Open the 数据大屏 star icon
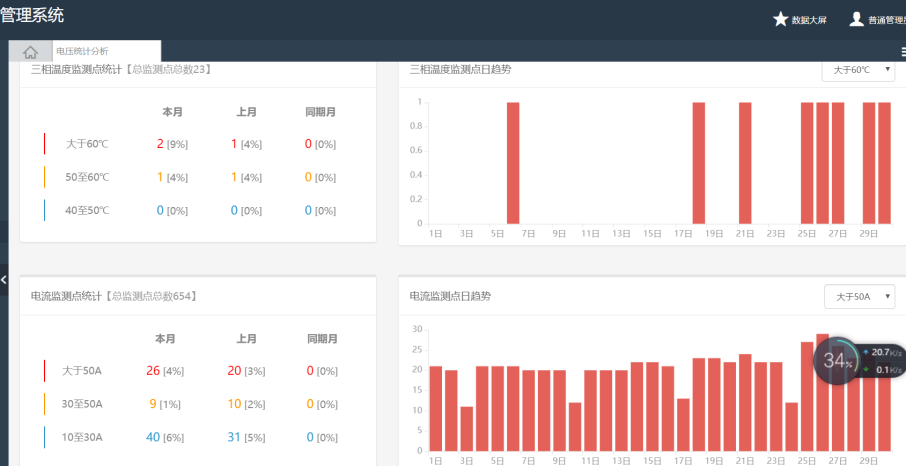This screenshot has height=466, width=906. pos(781,19)
